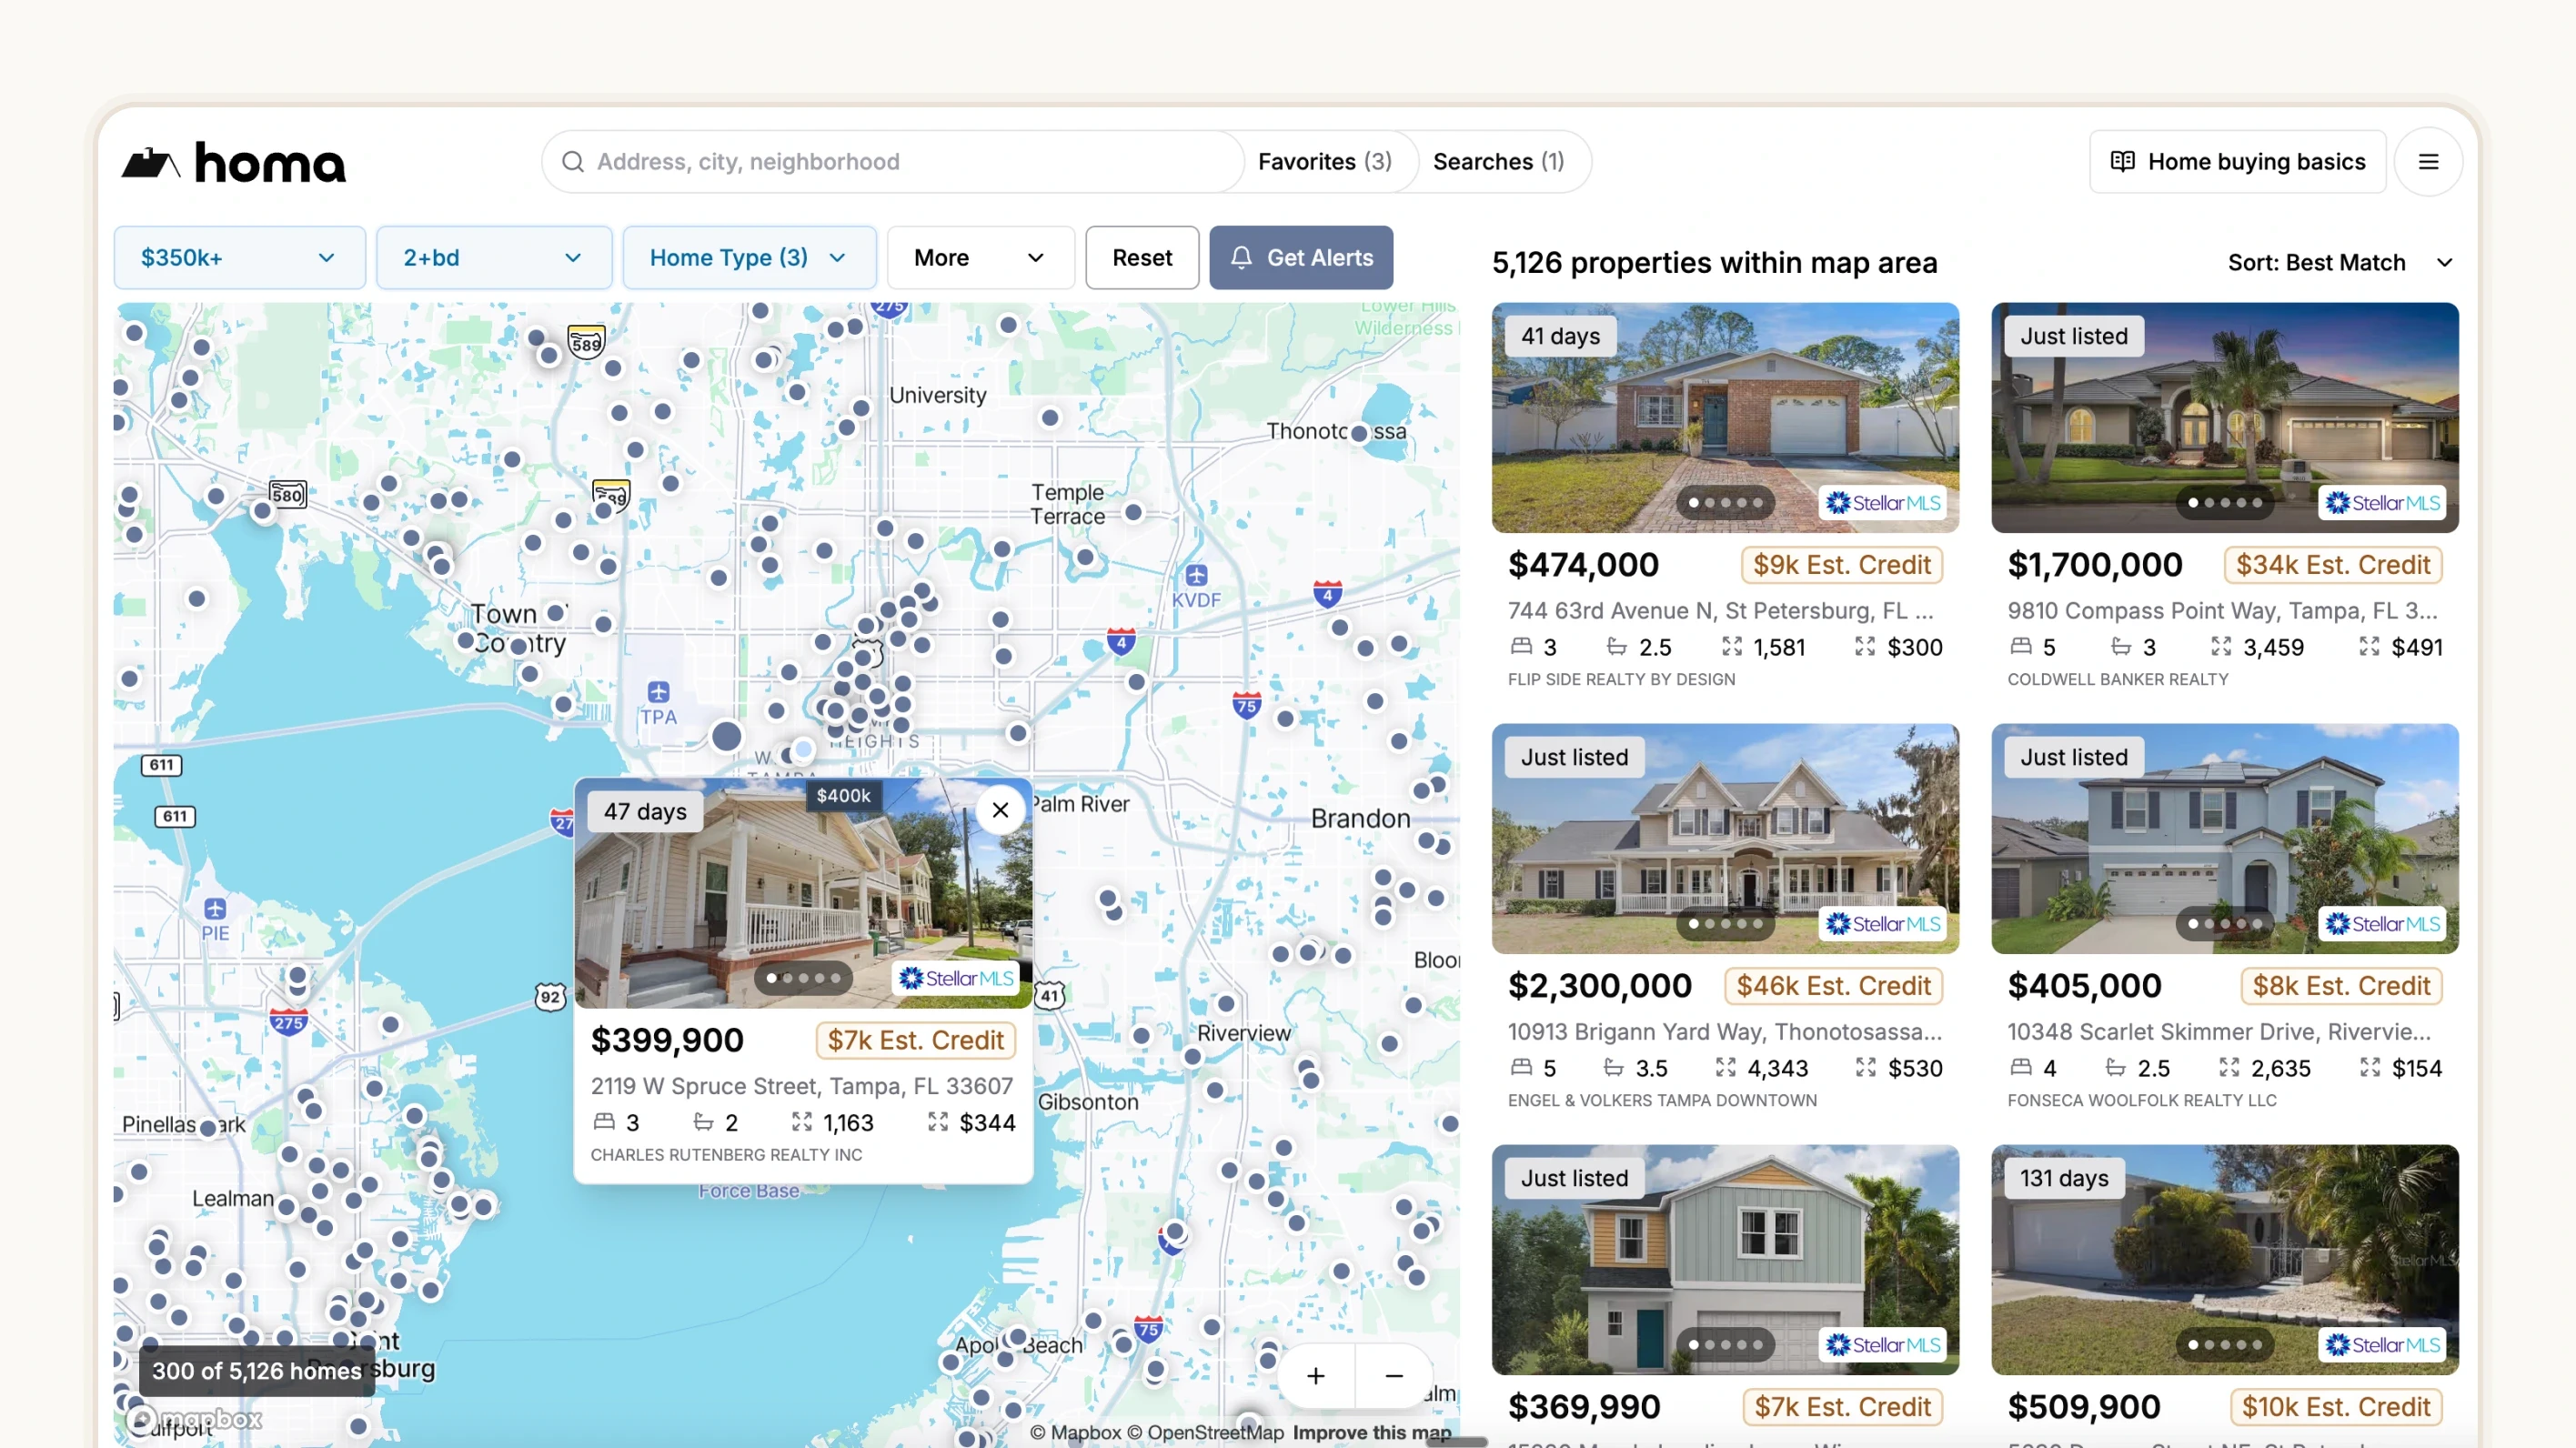Open the Searches (1) tab

[x=1498, y=162]
